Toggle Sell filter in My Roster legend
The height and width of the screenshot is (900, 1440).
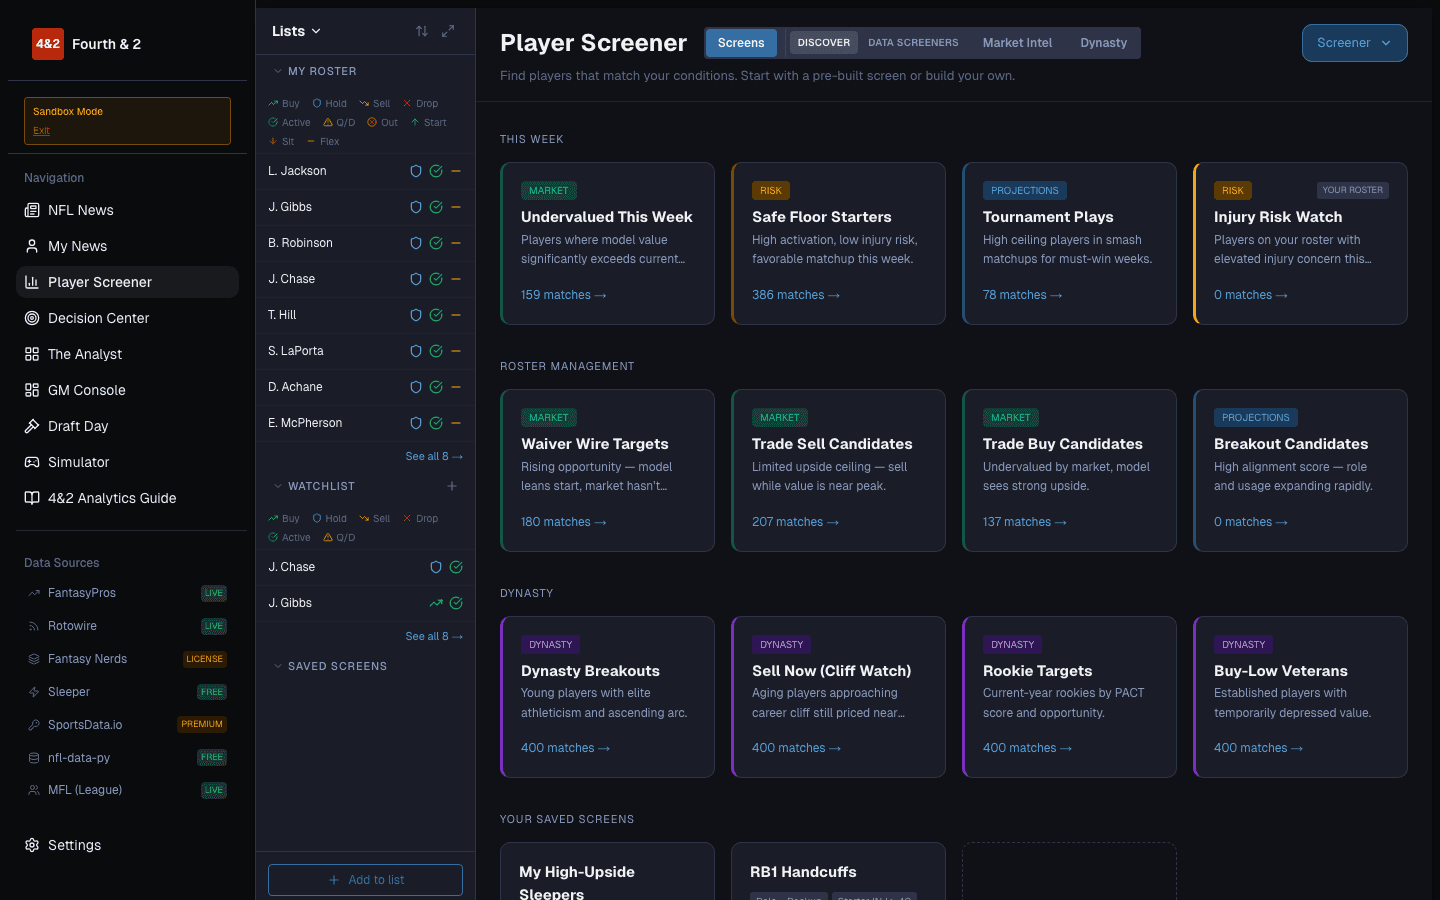pos(375,103)
